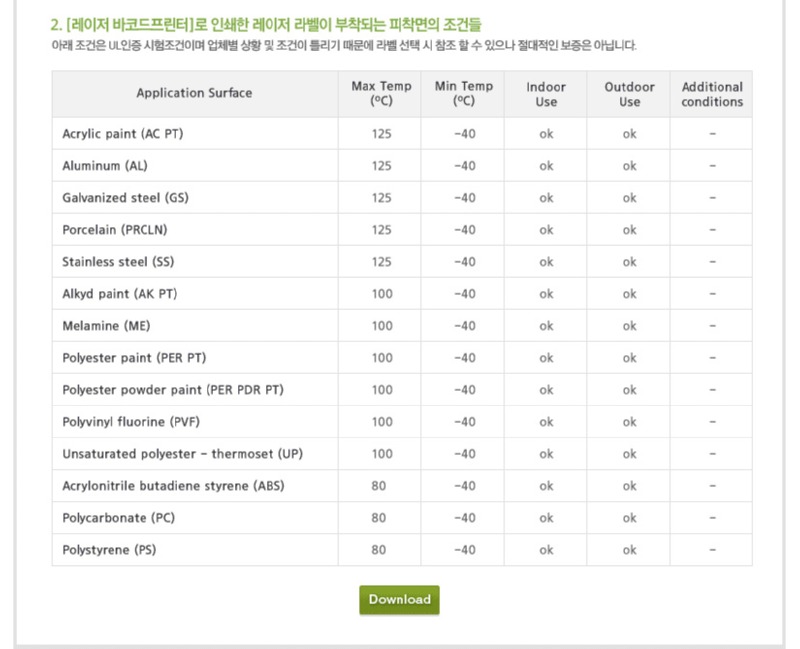800x649 pixels.
Task: Click the Galvanized steel (GS) cell
Action: 125,198
